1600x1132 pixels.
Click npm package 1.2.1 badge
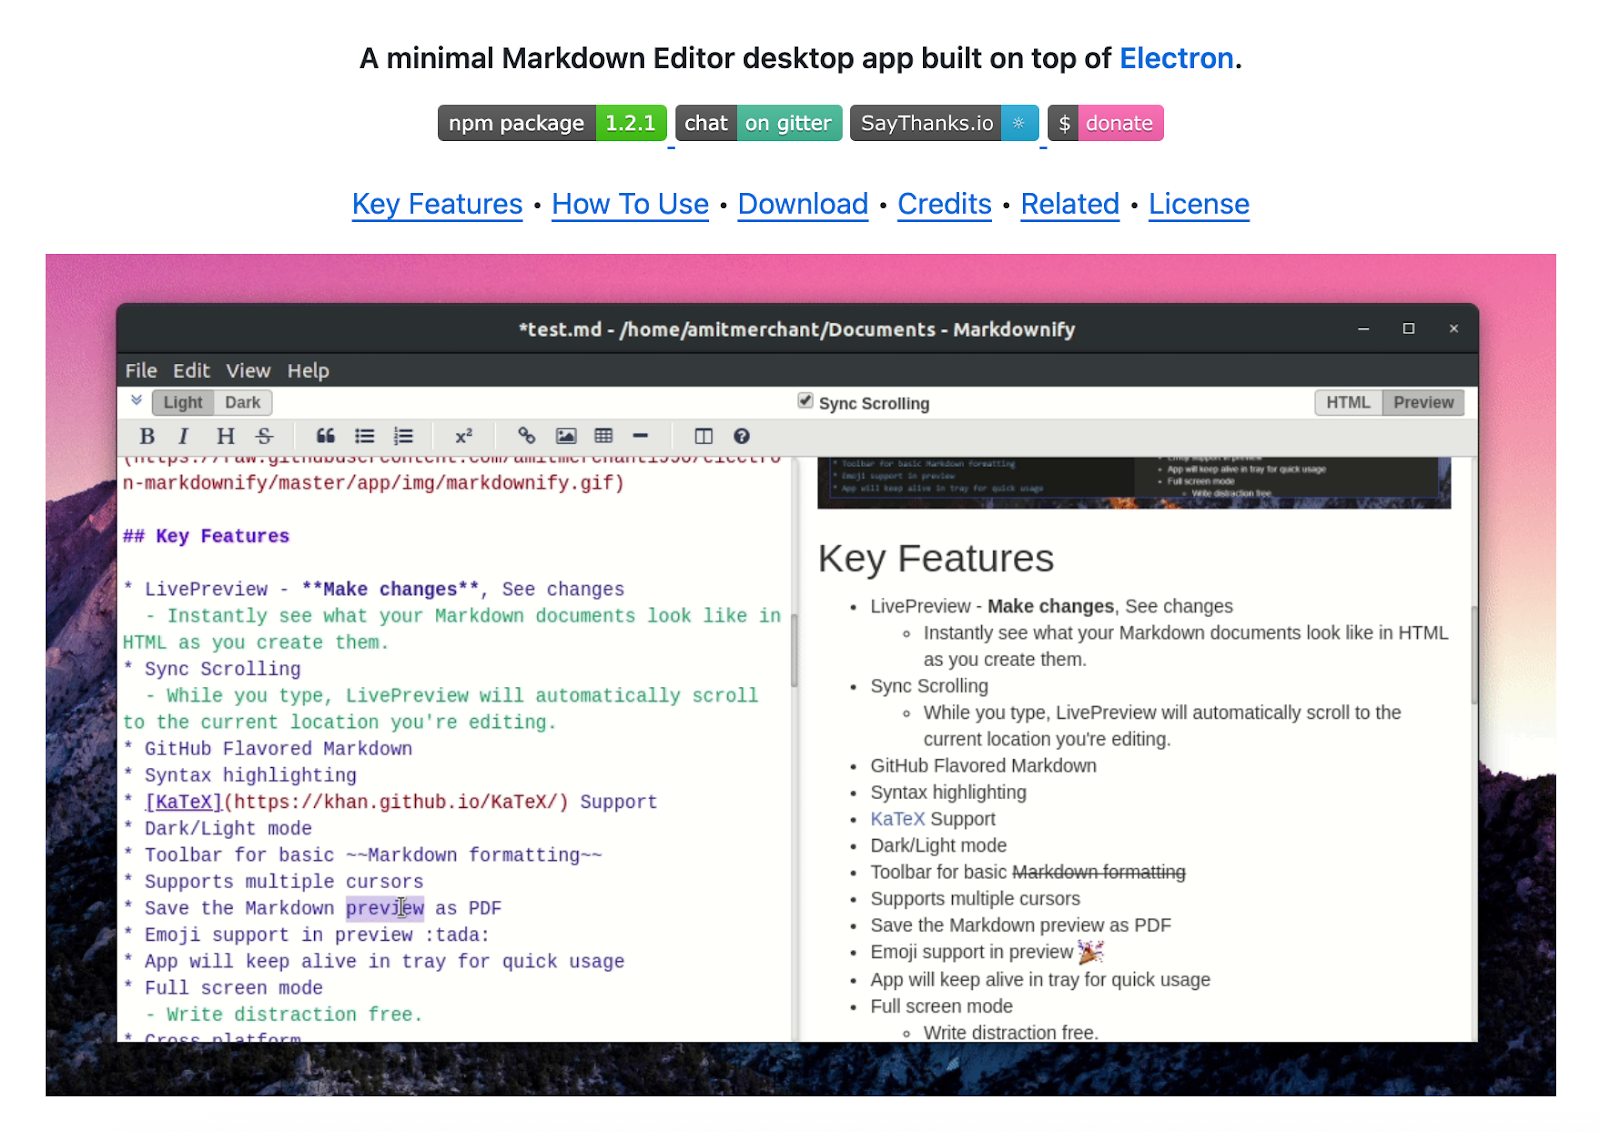[552, 123]
